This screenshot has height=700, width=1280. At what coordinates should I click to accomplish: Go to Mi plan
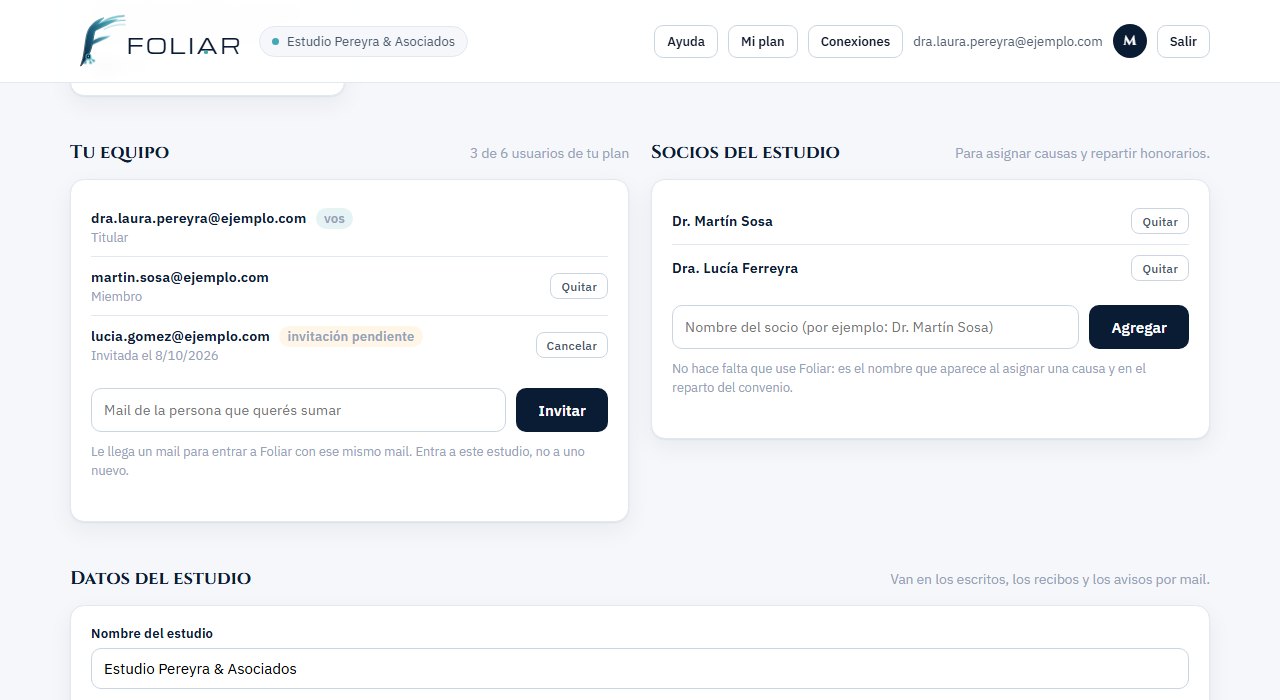[x=763, y=41]
